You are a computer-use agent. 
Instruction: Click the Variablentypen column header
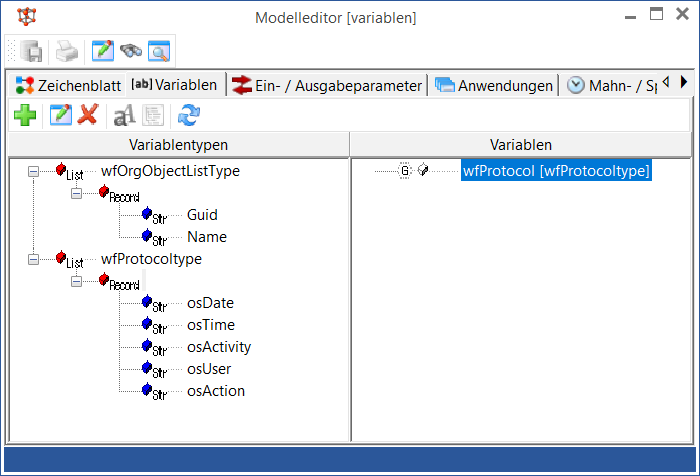coord(178,145)
